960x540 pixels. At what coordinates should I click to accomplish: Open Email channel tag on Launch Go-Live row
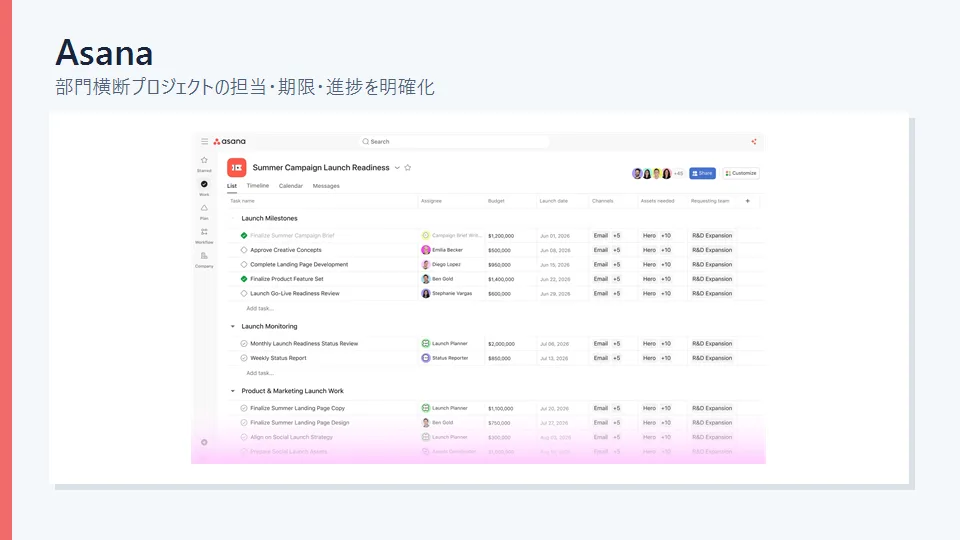601,293
